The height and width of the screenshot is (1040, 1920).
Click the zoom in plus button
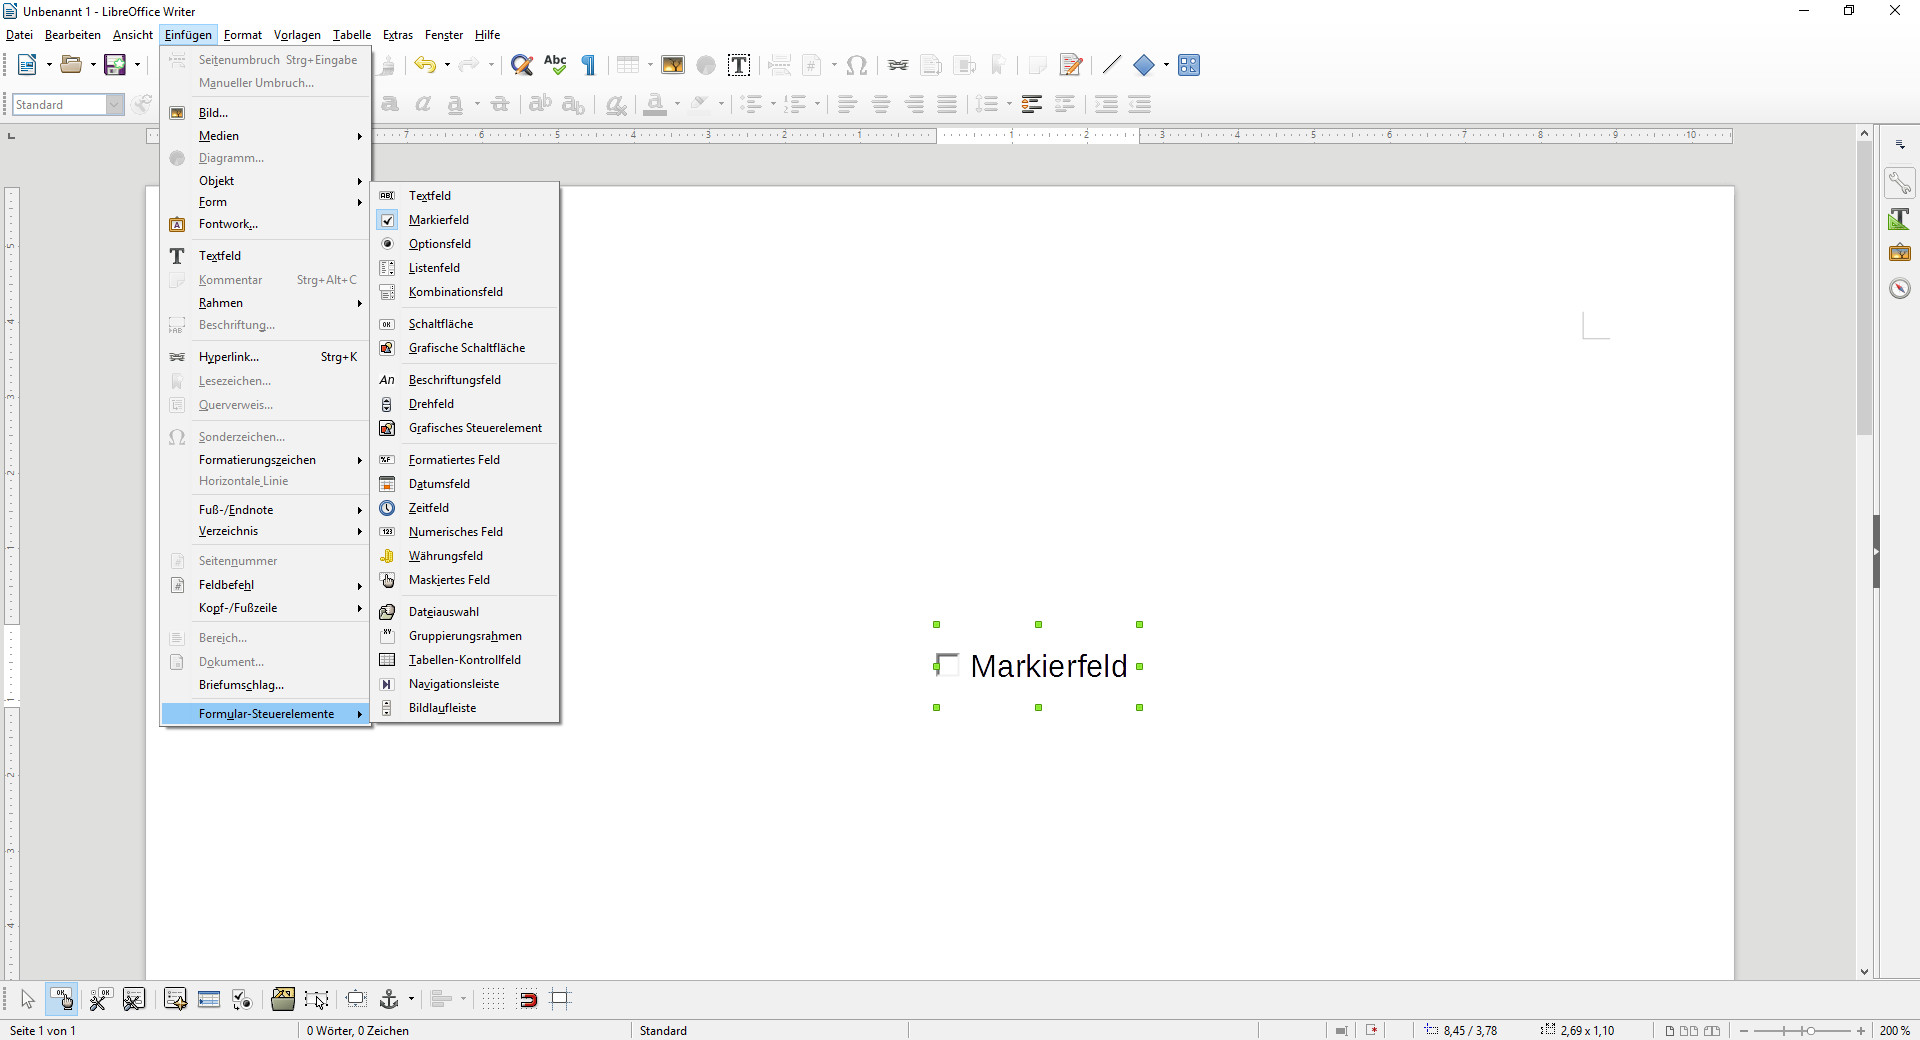tap(1861, 1031)
